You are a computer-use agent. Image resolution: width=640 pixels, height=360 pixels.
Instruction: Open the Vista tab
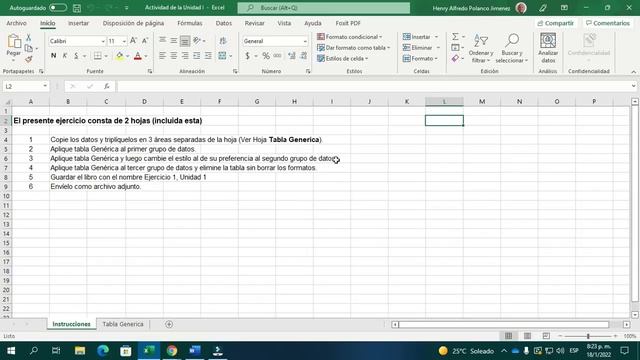tap(284, 23)
